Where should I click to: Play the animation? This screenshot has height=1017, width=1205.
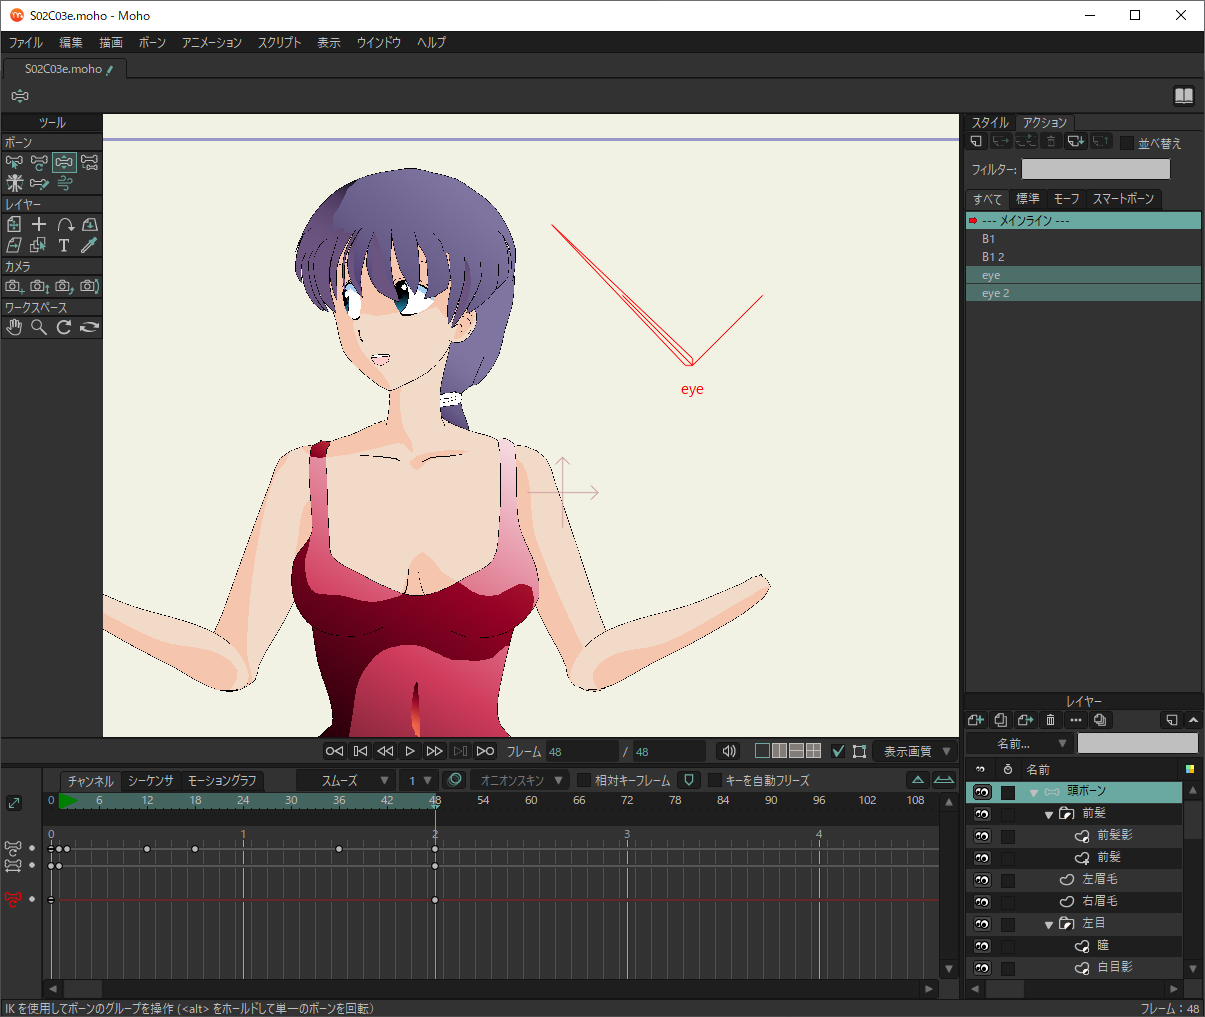(x=410, y=751)
